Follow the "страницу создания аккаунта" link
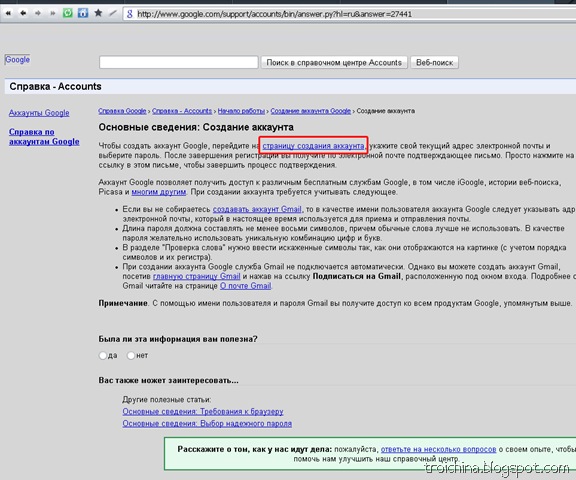 coord(313,146)
